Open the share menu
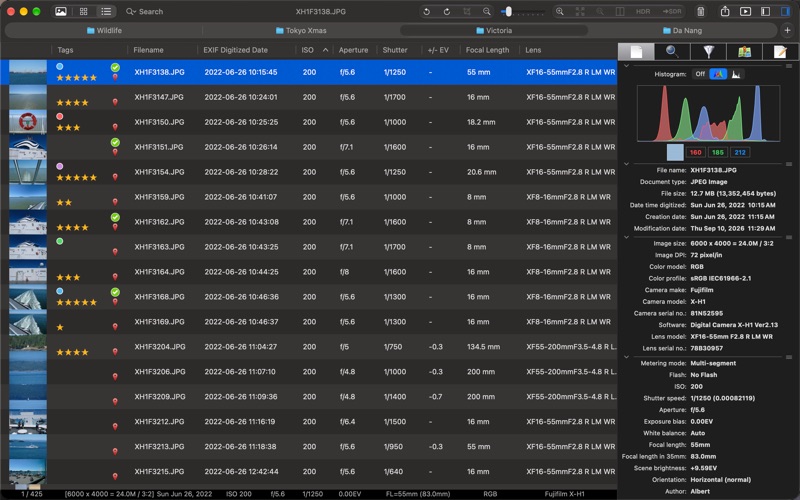 [x=725, y=11]
